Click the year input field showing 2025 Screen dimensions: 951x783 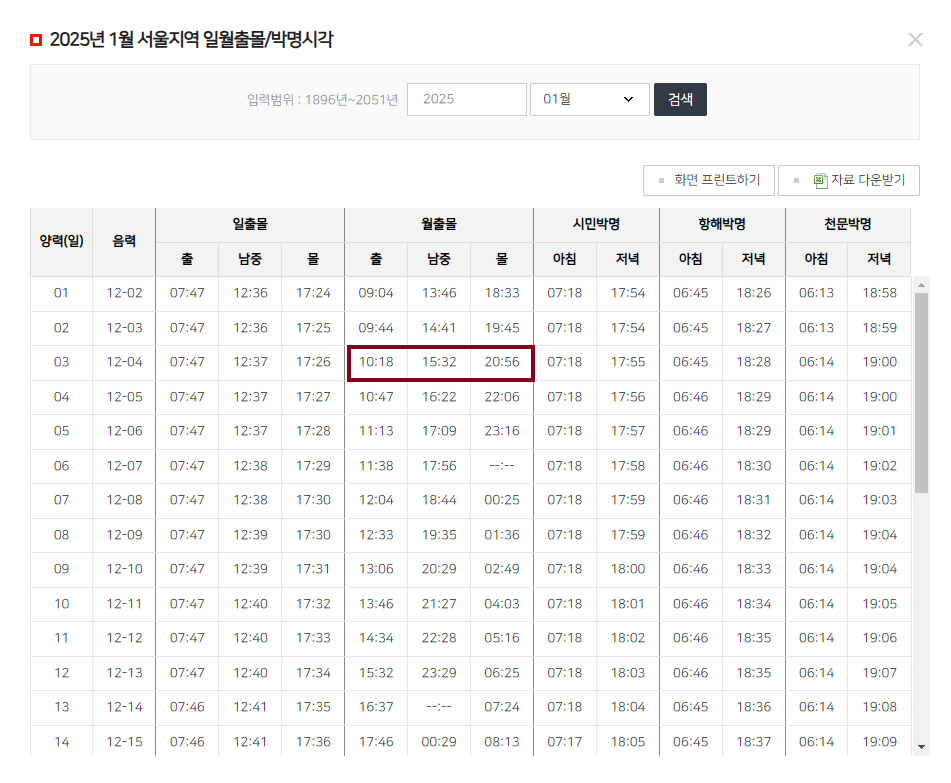(466, 99)
